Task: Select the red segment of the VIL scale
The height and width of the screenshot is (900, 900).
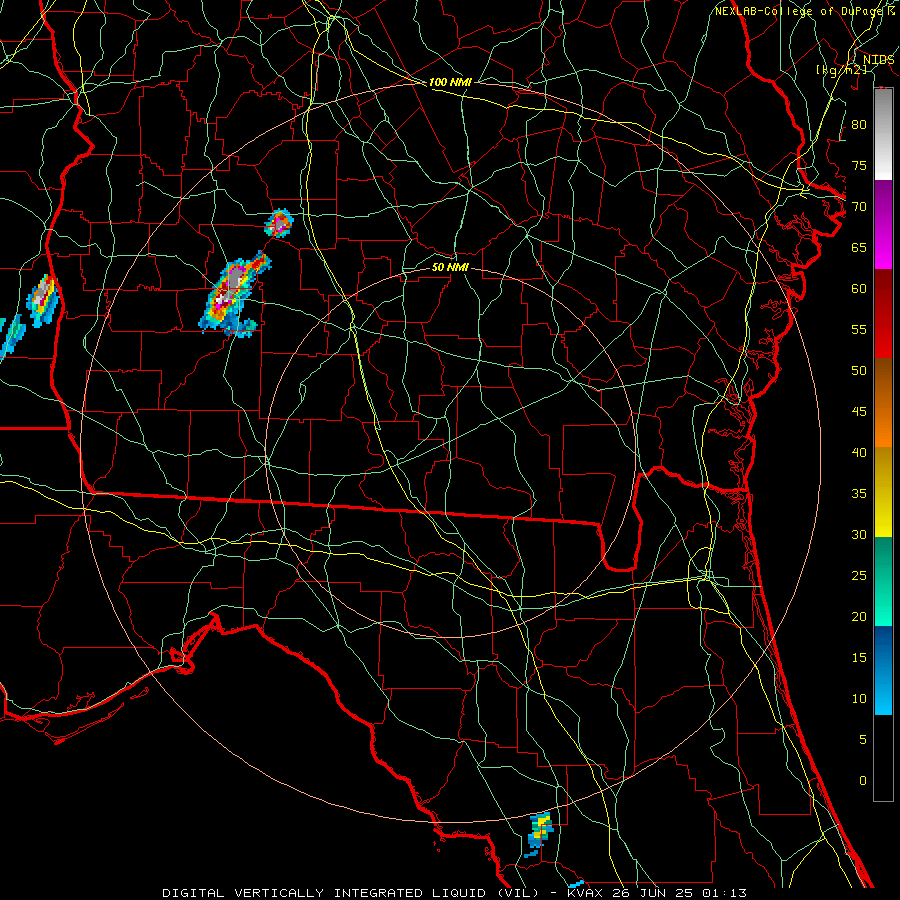Action: pyautogui.click(x=883, y=313)
